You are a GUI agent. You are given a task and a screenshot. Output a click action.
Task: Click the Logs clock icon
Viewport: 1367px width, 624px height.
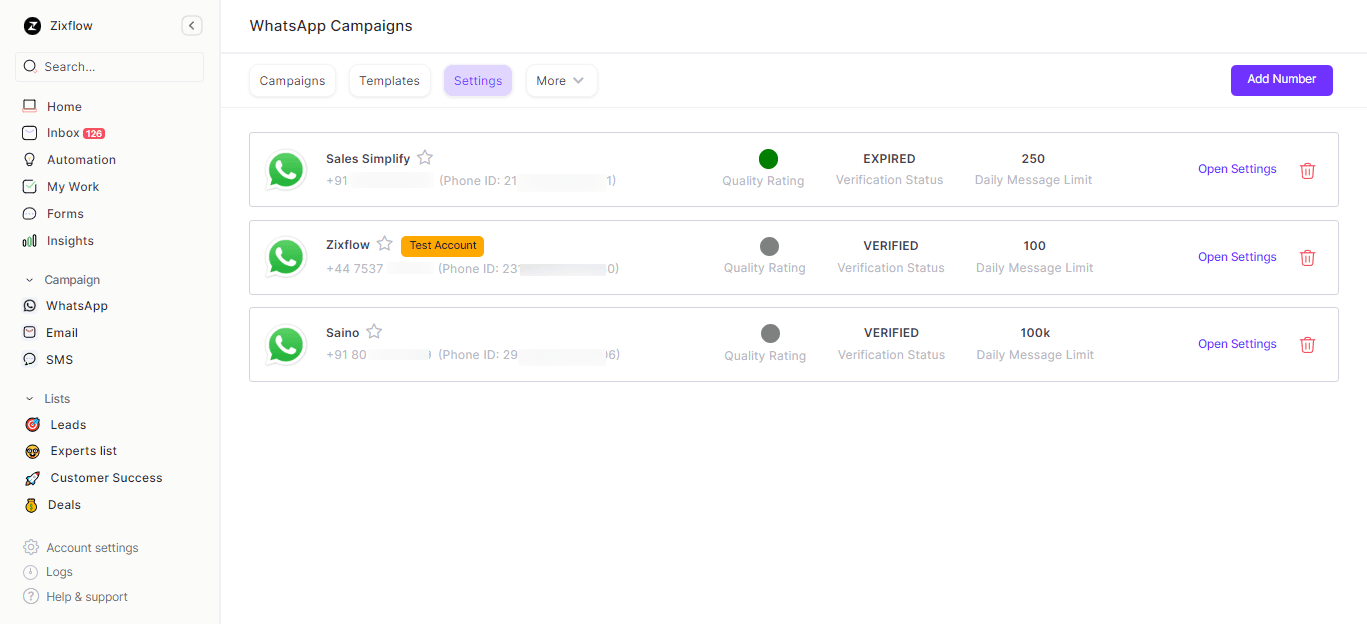click(31, 572)
